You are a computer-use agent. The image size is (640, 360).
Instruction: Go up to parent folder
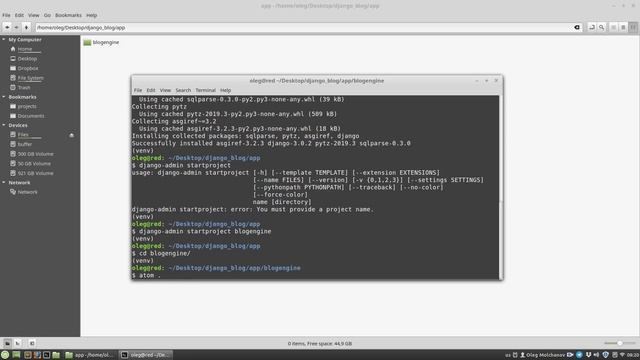(x=26, y=27)
